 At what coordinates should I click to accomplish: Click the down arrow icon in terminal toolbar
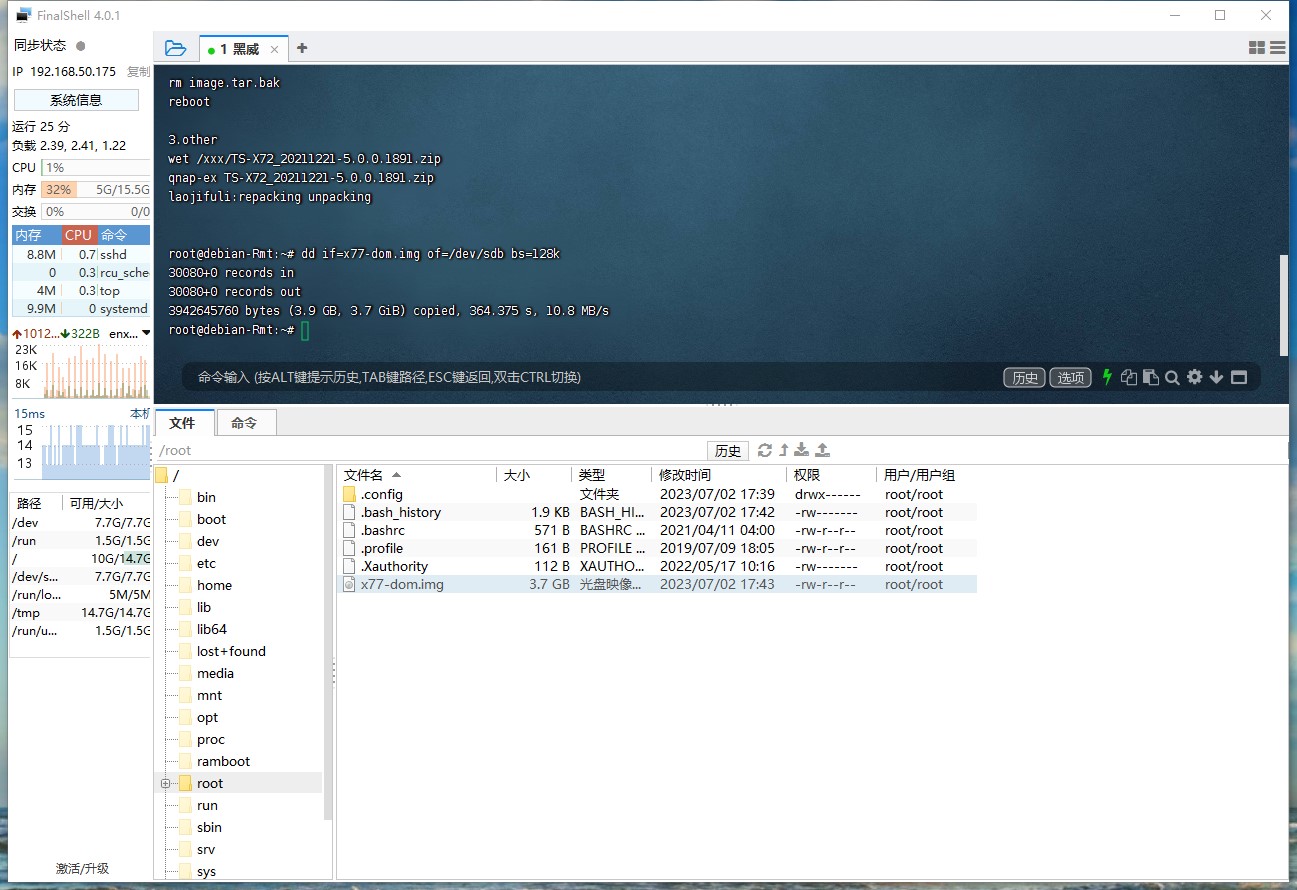tap(1216, 377)
